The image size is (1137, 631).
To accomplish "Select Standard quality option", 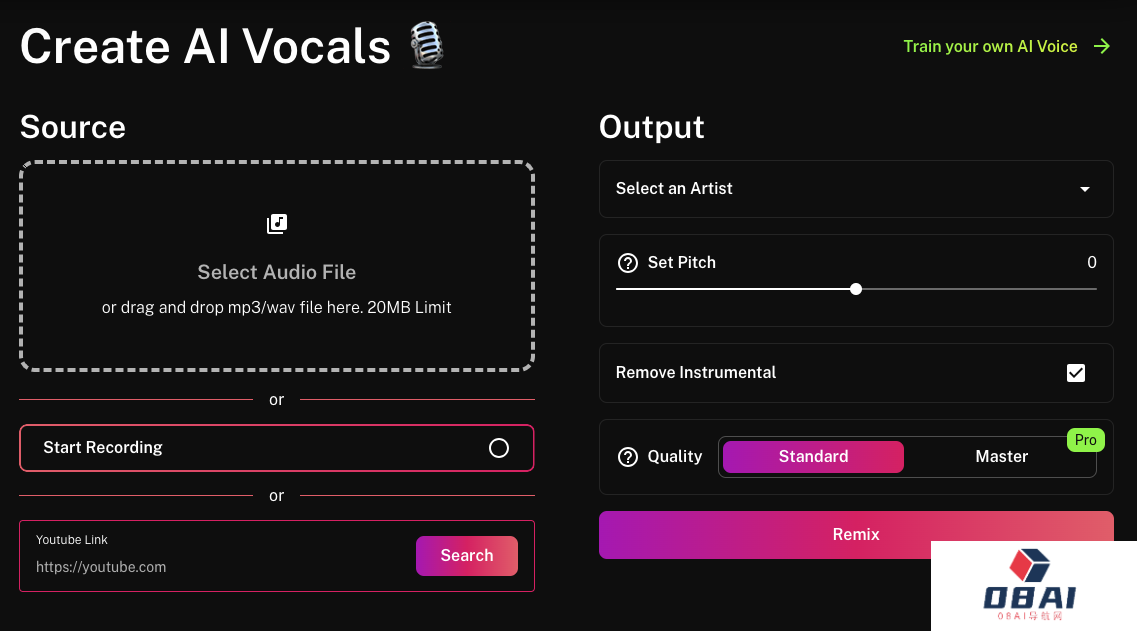I will tap(814, 457).
